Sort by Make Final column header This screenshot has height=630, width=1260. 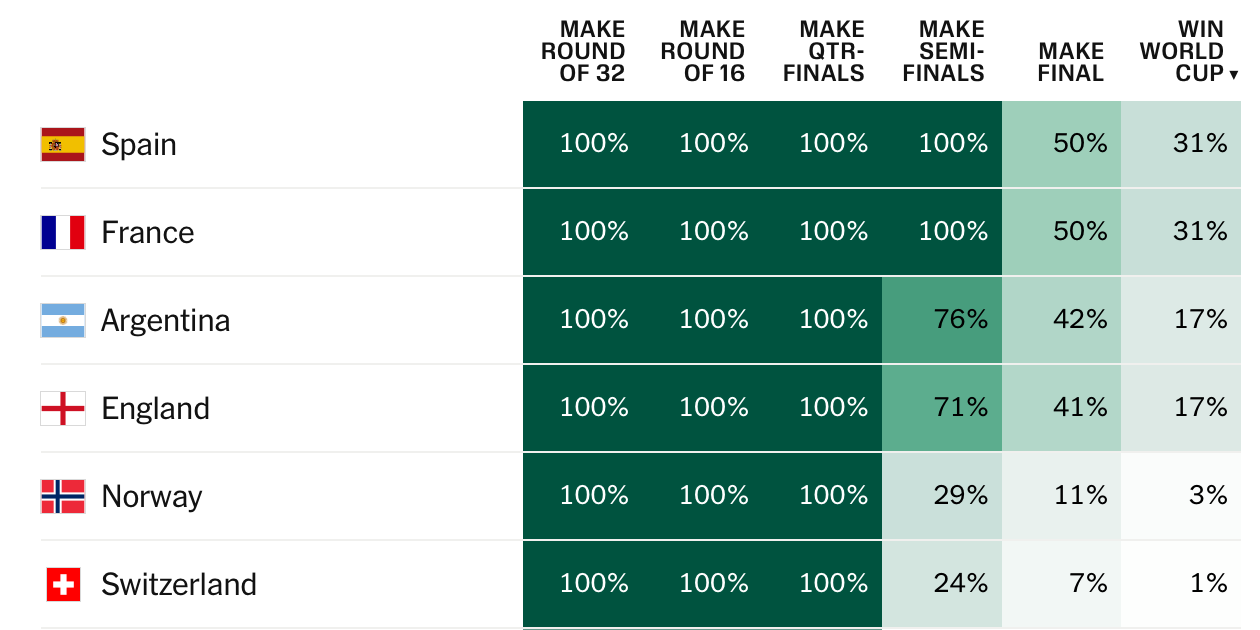pyautogui.click(x=1071, y=62)
